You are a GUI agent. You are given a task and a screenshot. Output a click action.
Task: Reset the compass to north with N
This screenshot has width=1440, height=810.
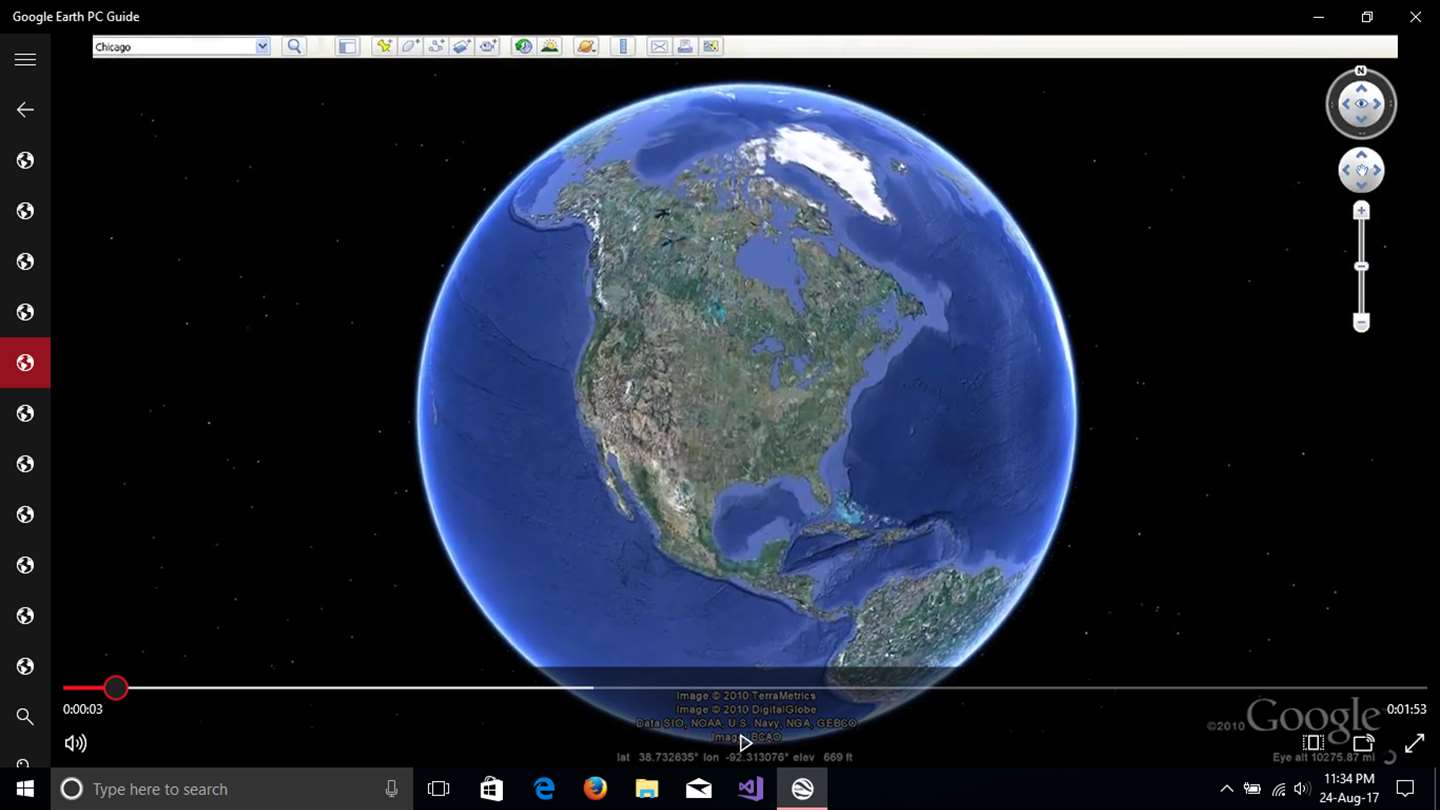point(1361,71)
